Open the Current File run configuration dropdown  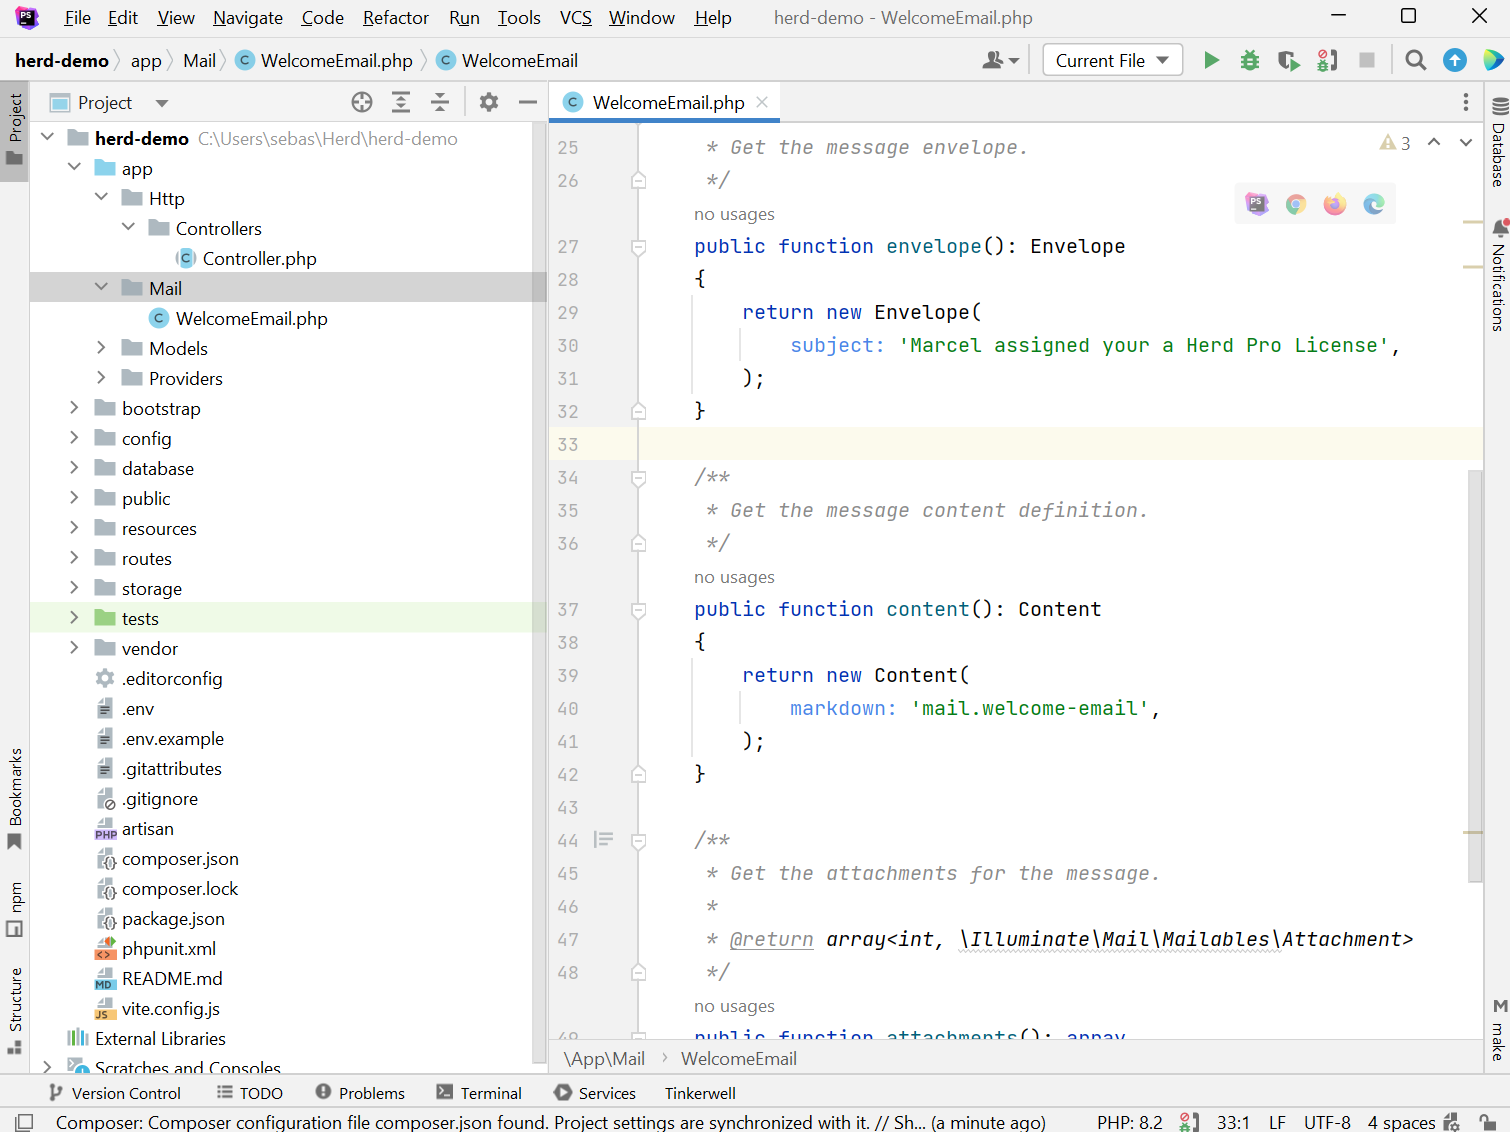(x=1112, y=60)
